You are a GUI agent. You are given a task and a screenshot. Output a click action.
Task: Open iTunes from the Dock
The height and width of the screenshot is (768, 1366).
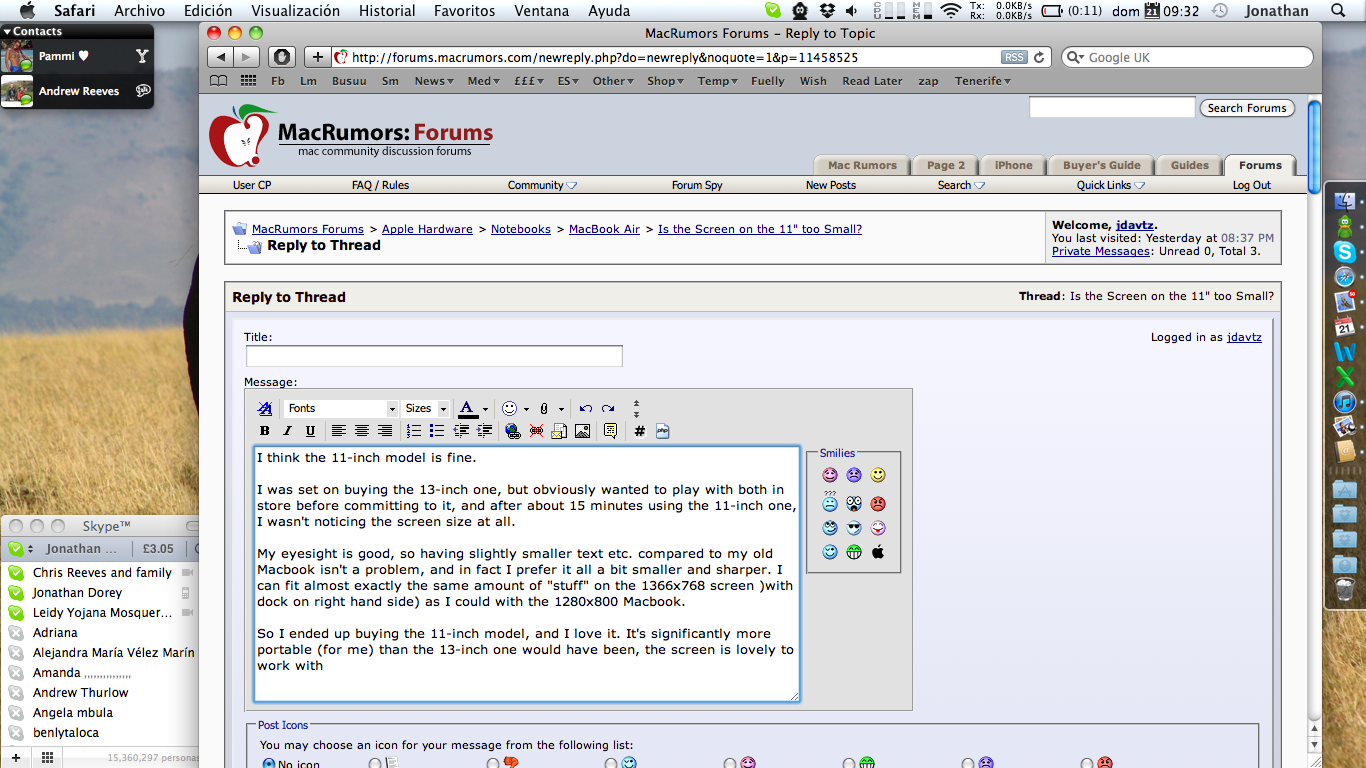pyautogui.click(x=1345, y=401)
